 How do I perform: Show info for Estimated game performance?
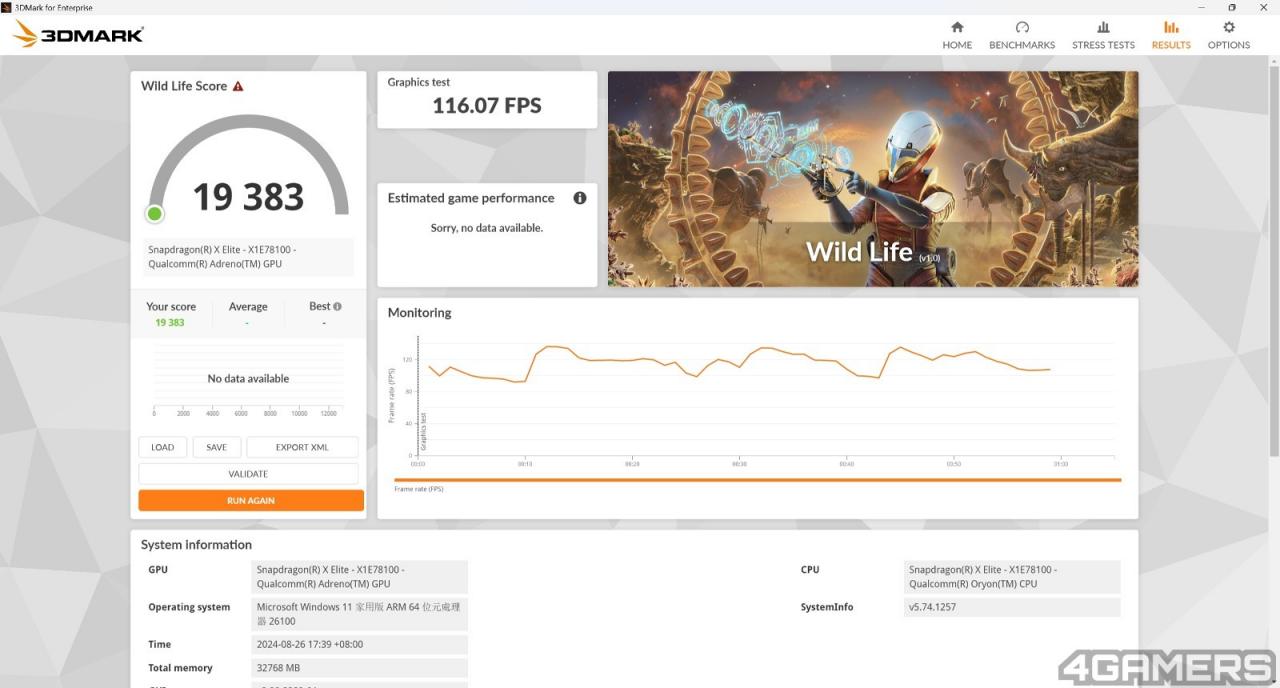click(x=580, y=198)
